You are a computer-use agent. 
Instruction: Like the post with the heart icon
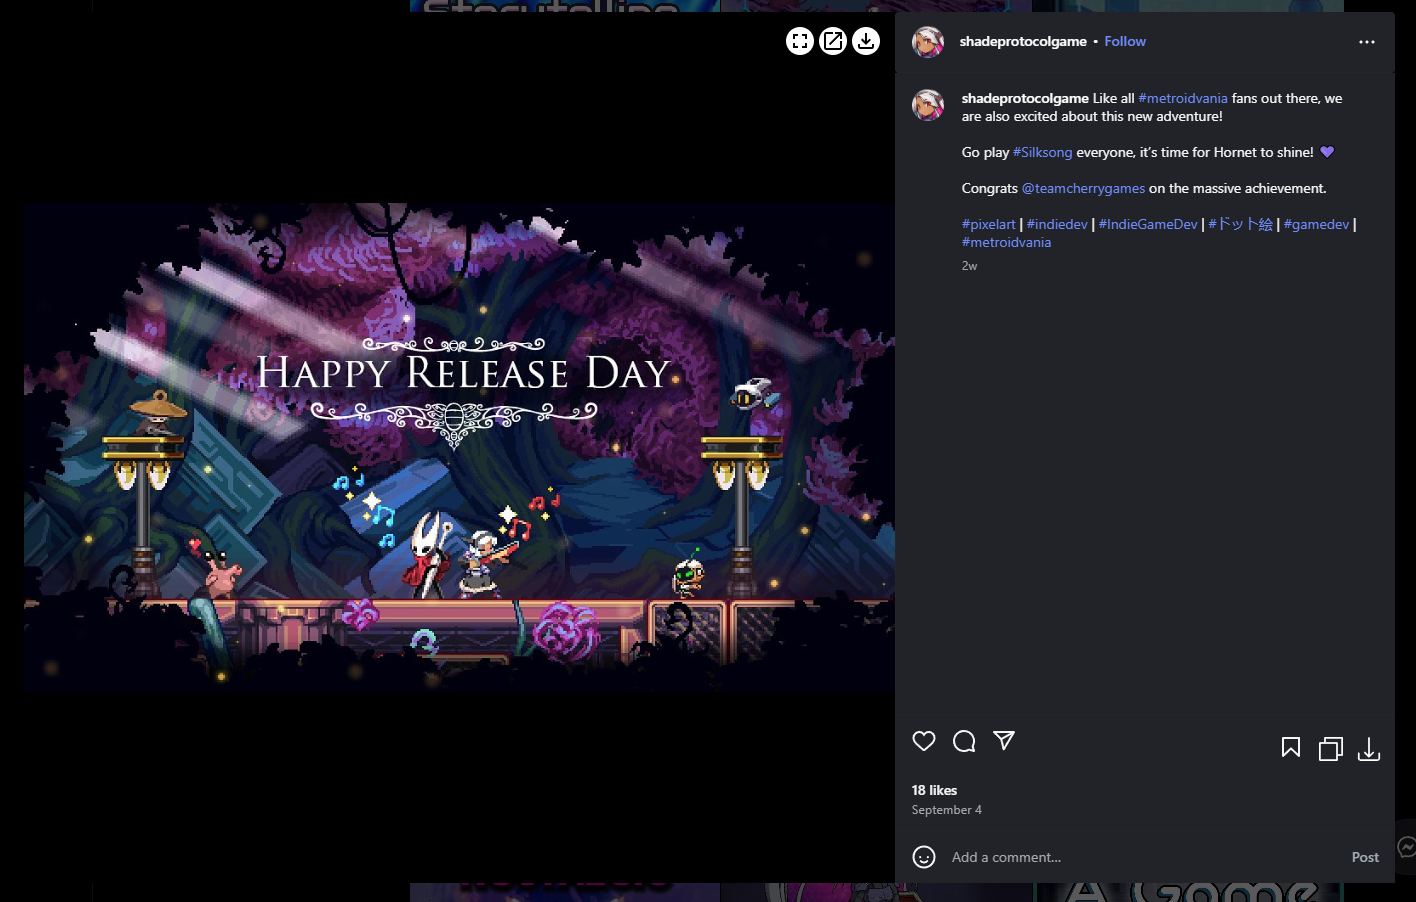[x=924, y=741]
